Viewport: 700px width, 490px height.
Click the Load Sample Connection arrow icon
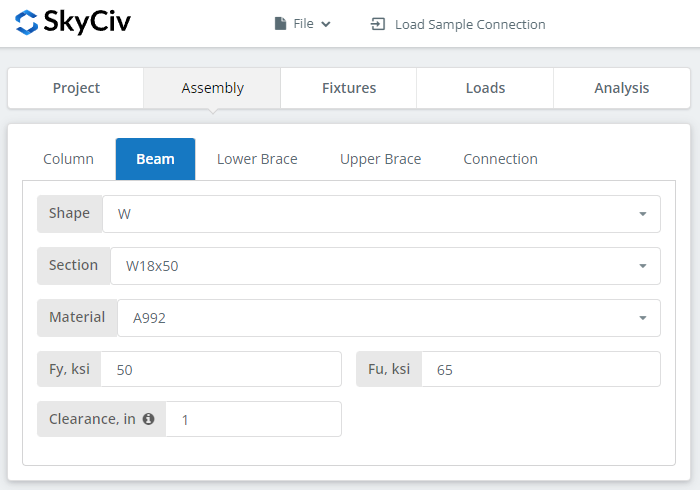(378, 24)
